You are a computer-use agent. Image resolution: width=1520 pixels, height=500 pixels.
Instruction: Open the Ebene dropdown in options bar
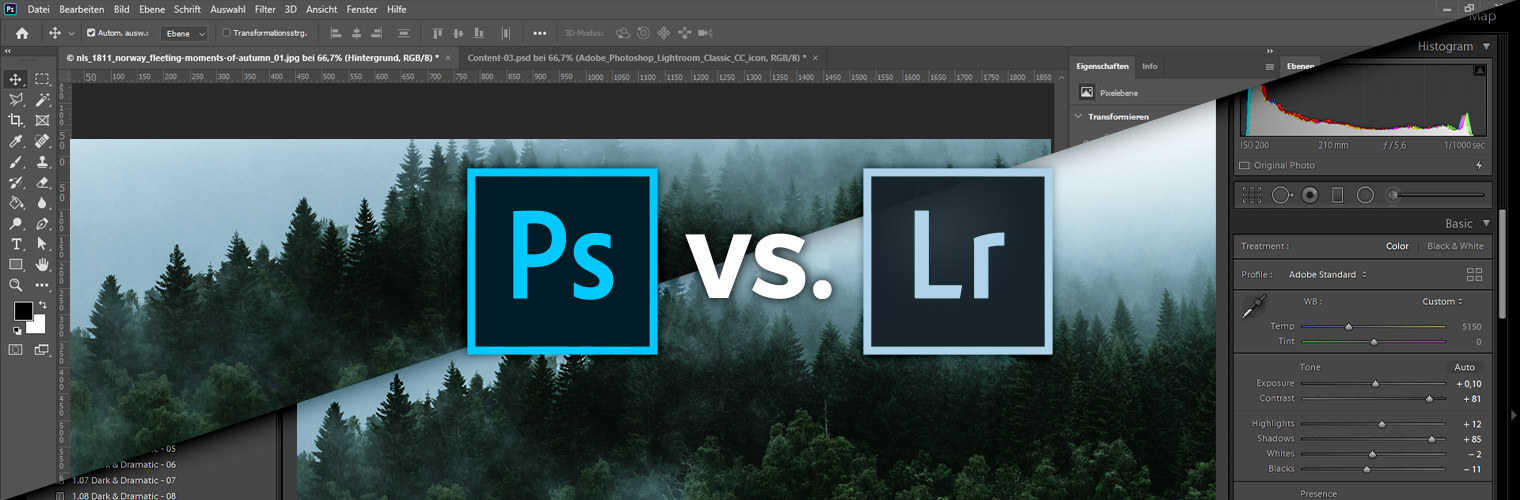pyautogui.click(x=185, y=33)
